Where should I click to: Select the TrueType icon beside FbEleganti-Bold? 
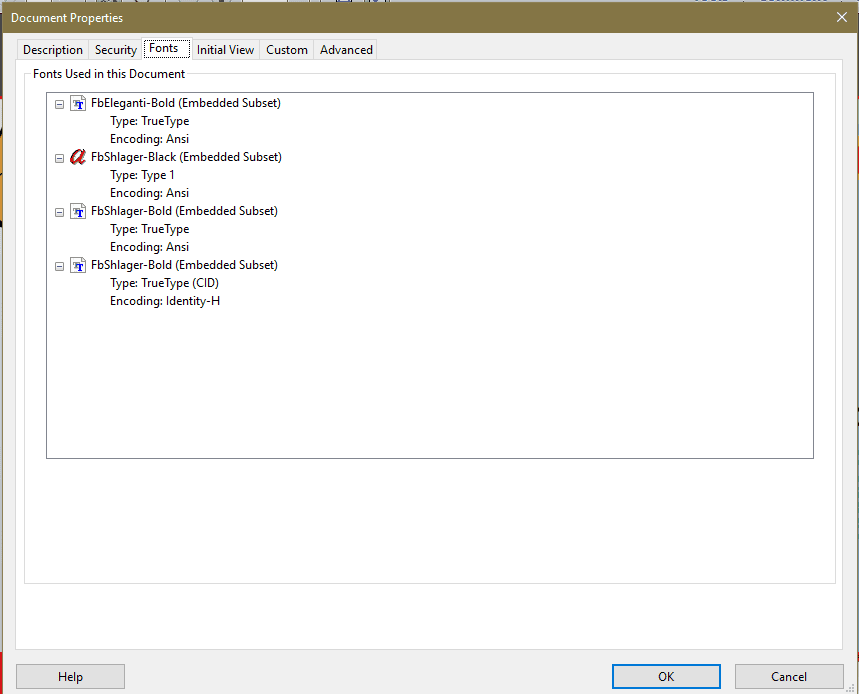pos(78,104)
